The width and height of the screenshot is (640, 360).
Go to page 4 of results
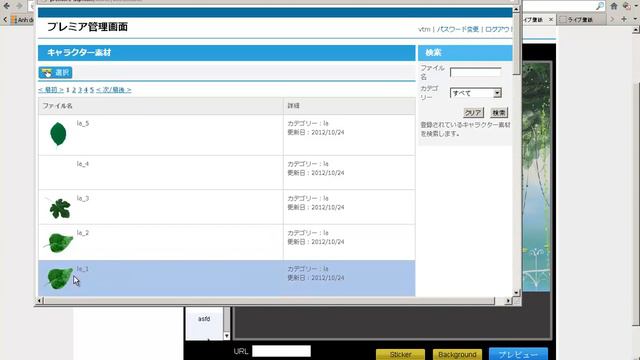point(86,90)
